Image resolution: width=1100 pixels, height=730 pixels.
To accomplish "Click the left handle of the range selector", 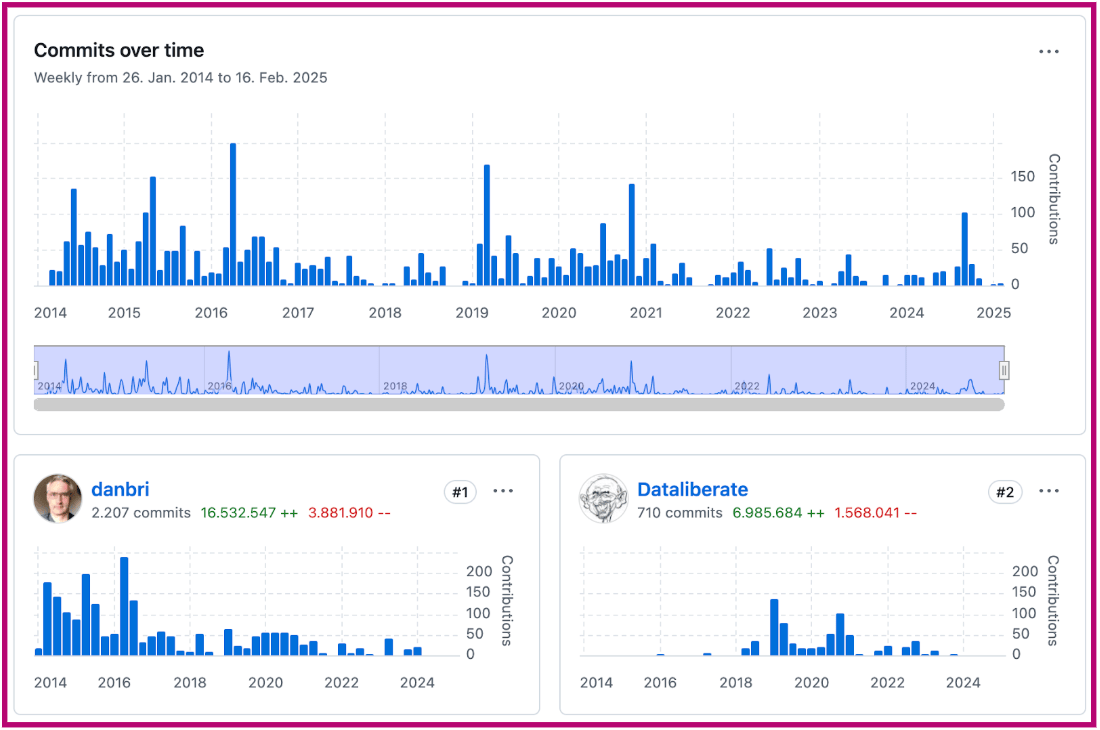I will pyautogui.click(x=35, y=371).
